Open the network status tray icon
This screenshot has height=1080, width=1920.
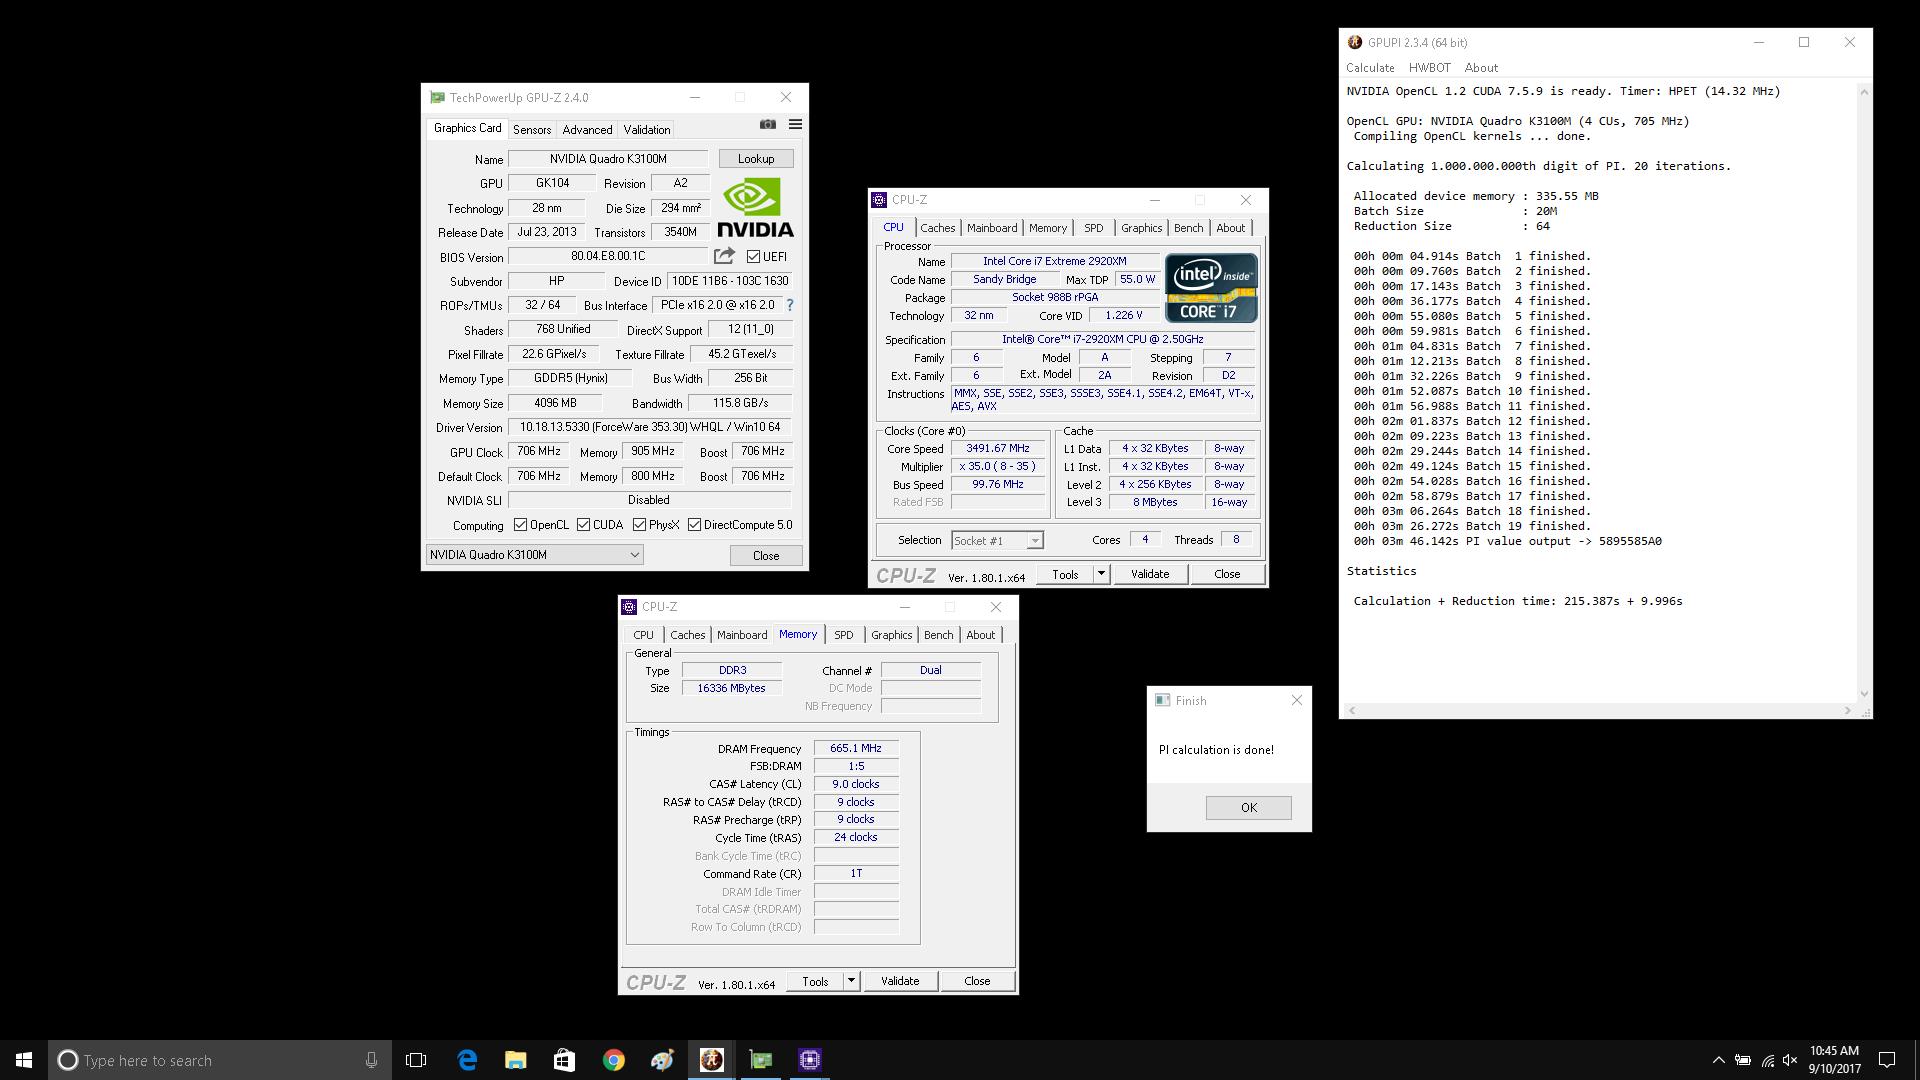point(1767,1060)
